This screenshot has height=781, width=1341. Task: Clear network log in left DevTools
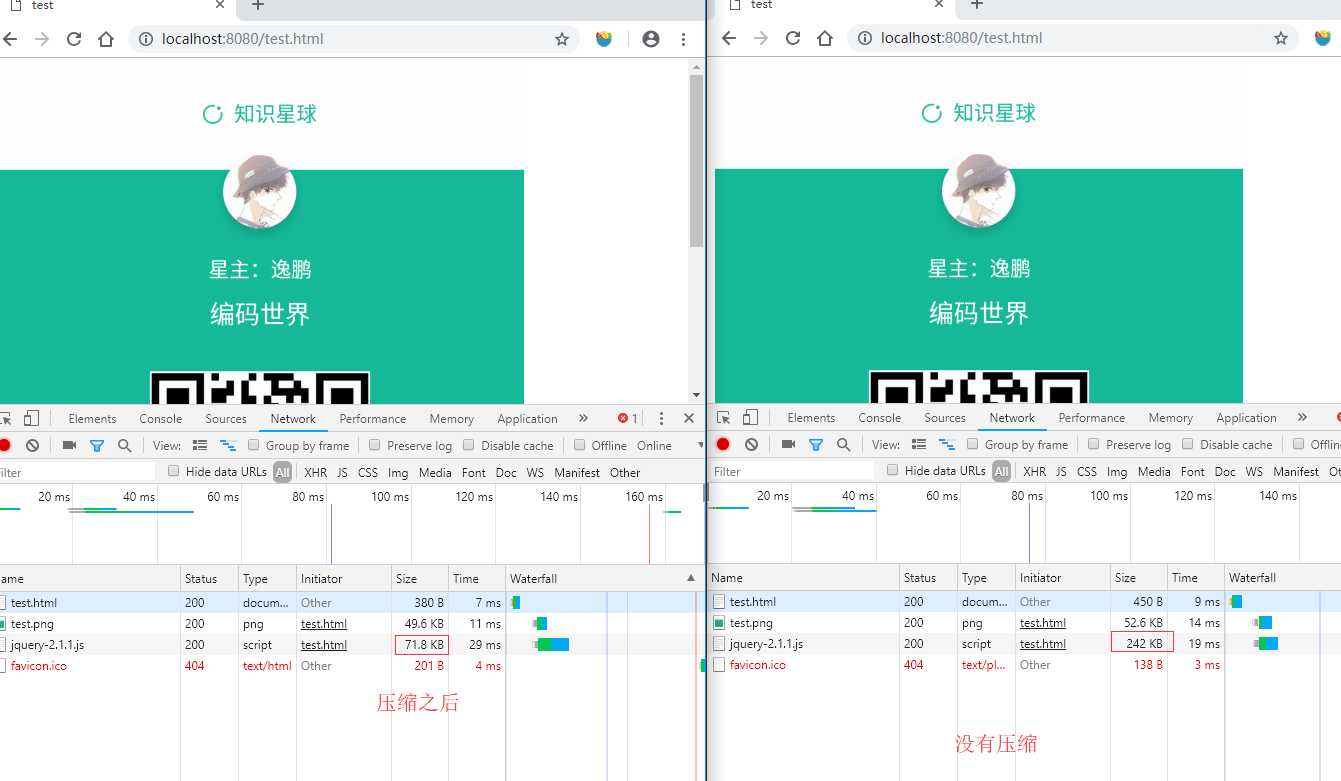coord(32,445)
